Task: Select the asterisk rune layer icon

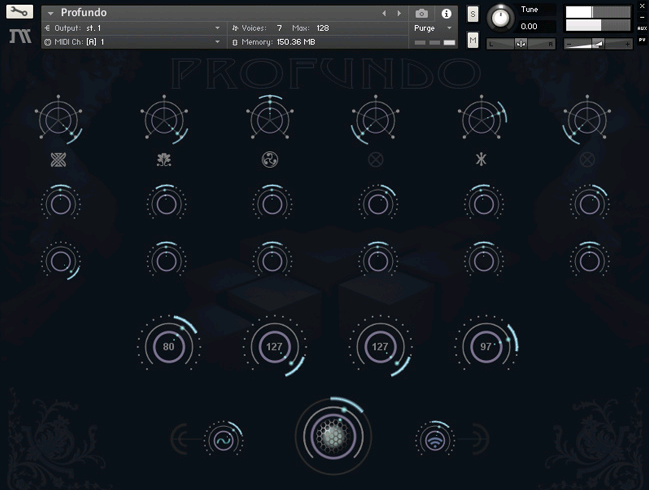Action: coord(481,159)
